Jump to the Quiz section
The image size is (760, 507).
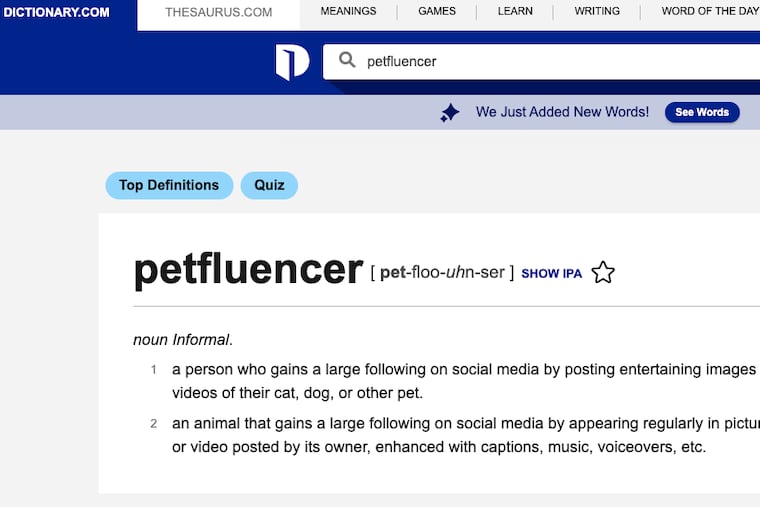269,185
